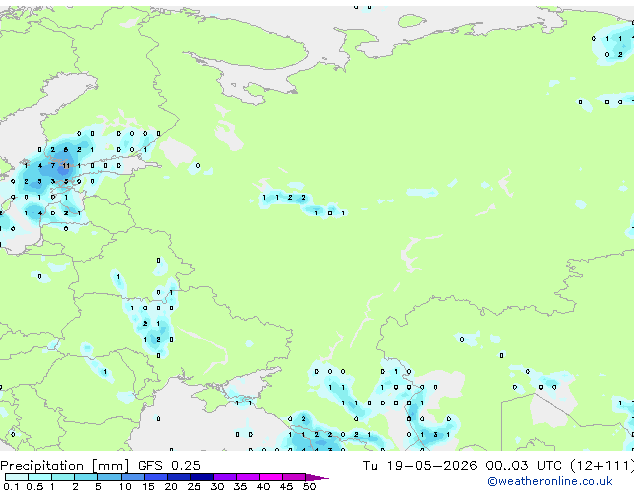Open the weatheronline.co.uk copyright link
The image size is (634, 490).
[x=550, y=481]
